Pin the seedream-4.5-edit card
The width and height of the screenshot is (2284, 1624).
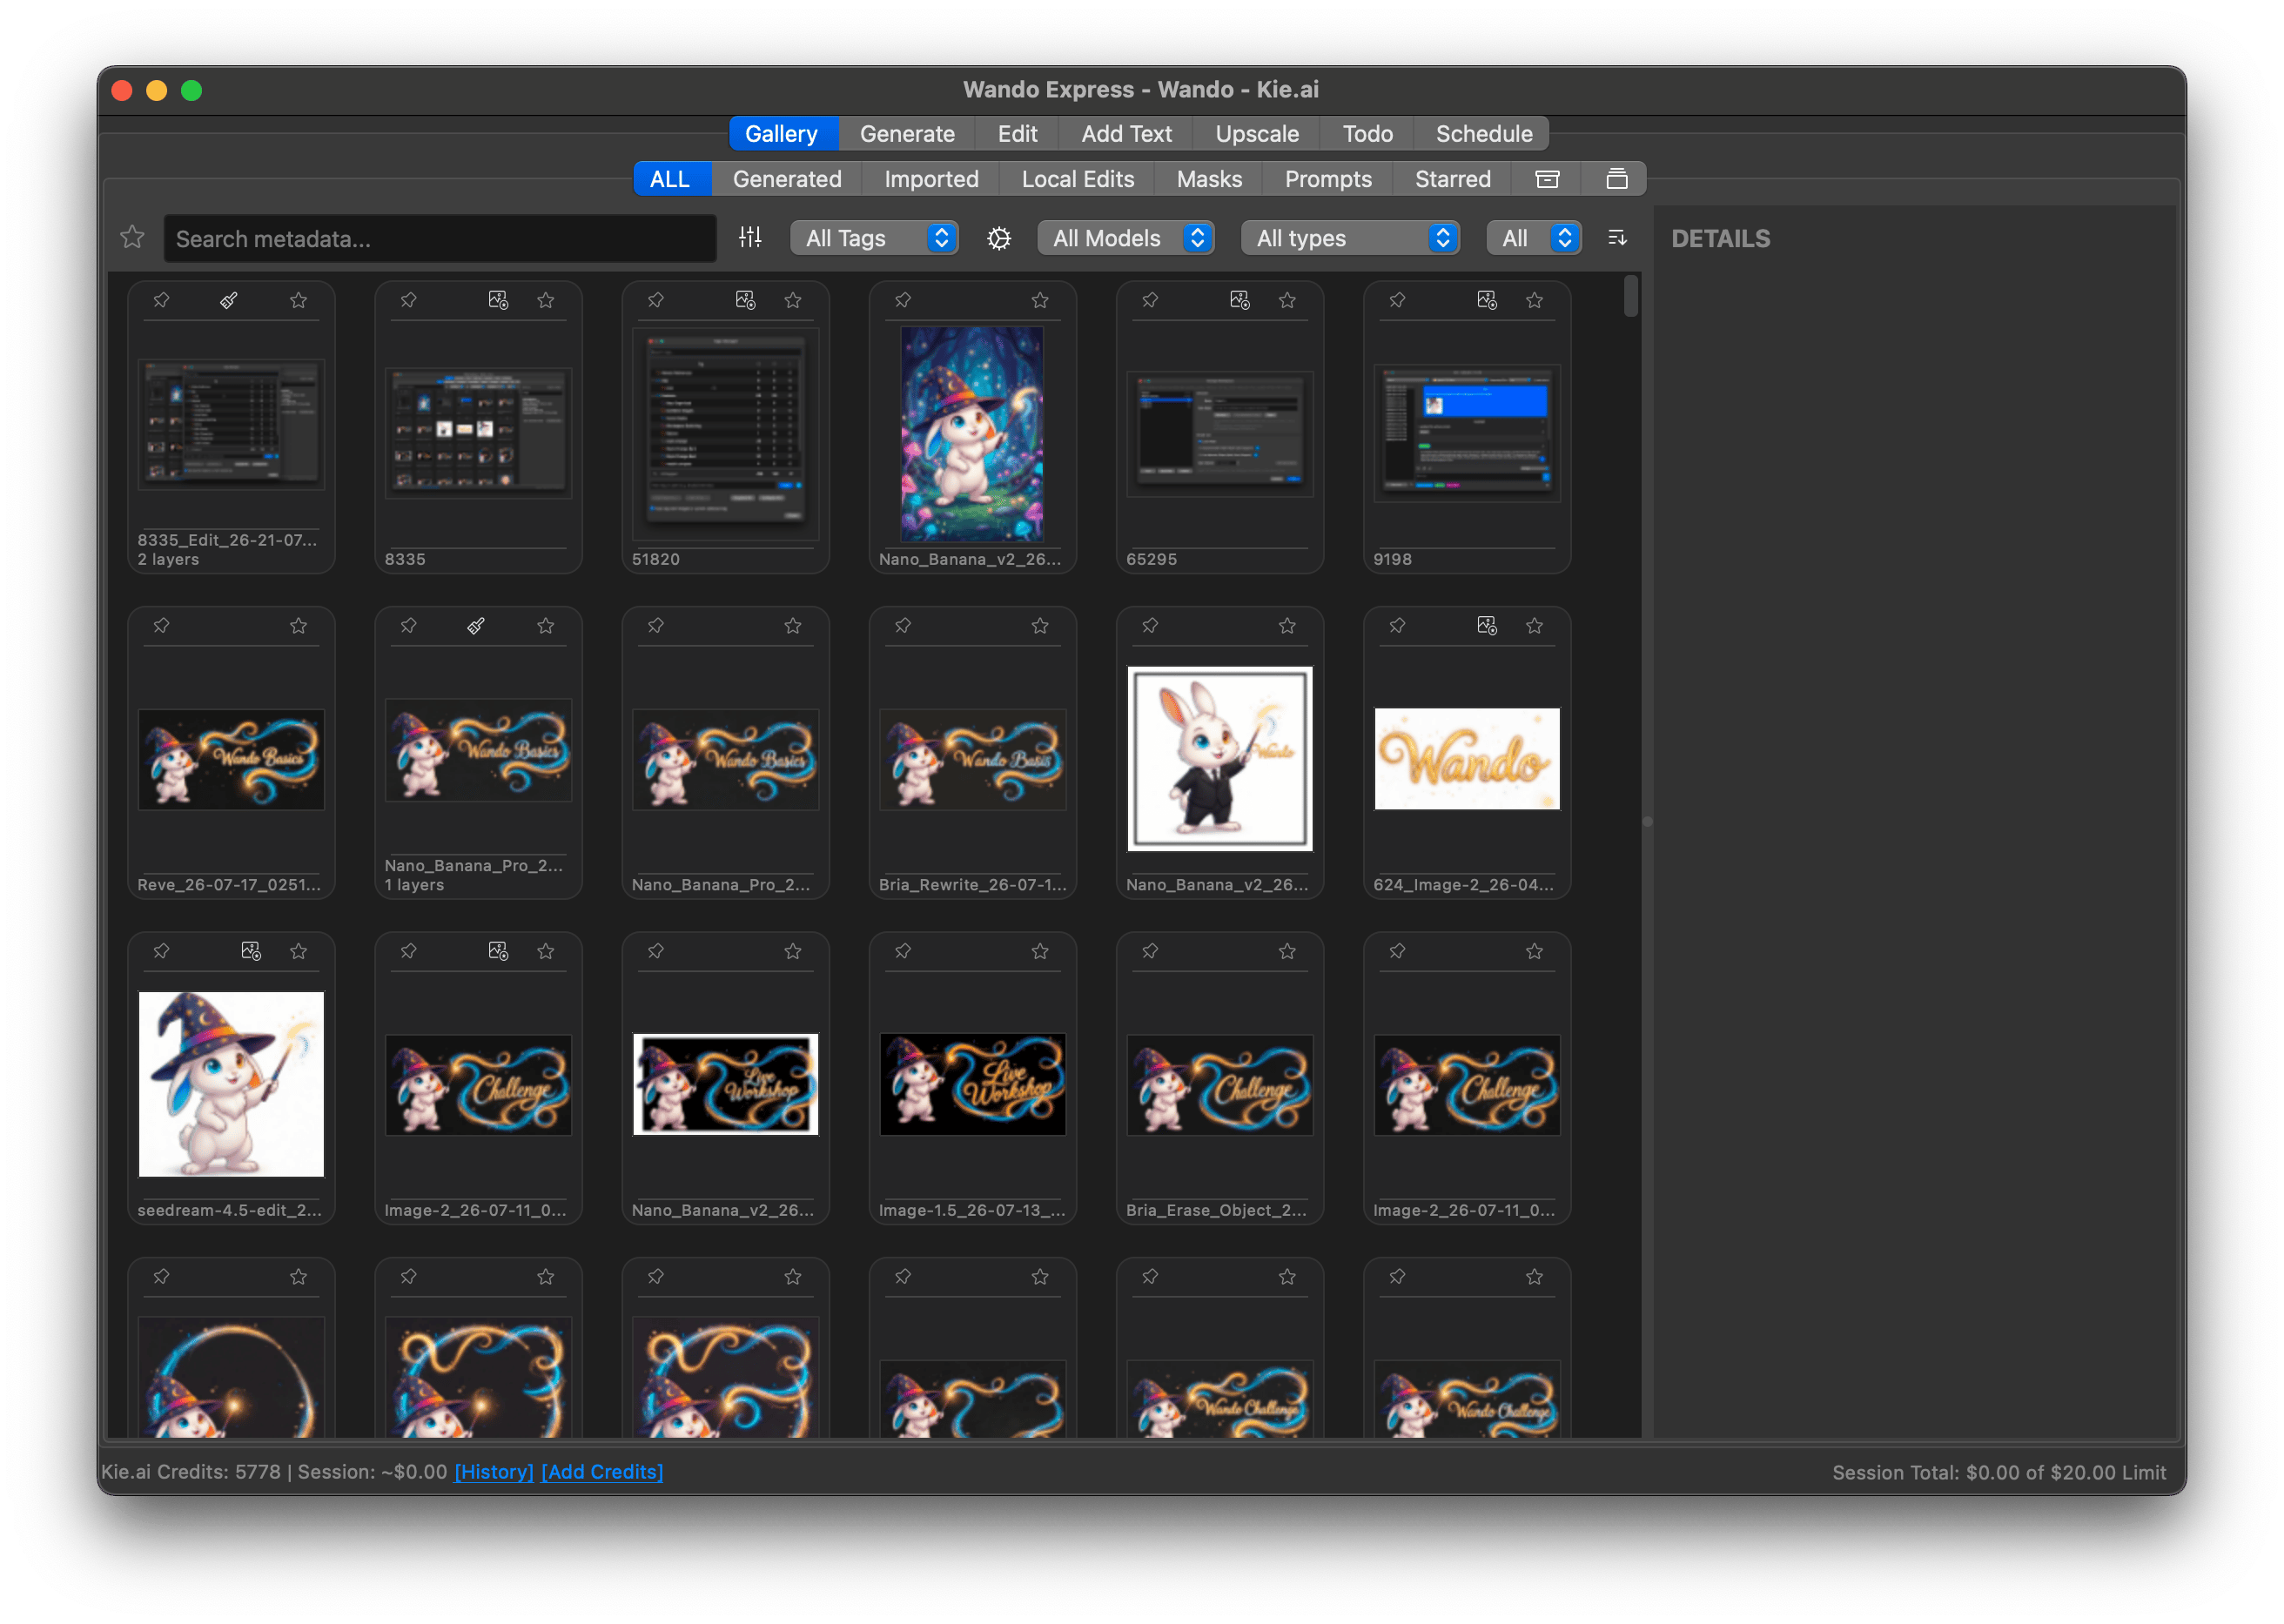(161, 951)
